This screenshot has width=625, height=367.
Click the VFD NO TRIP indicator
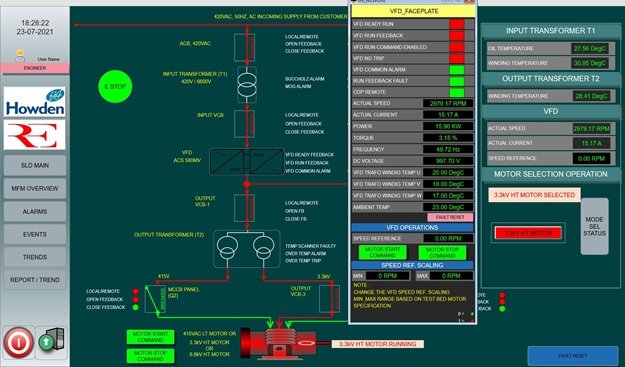tap(457, 58)
